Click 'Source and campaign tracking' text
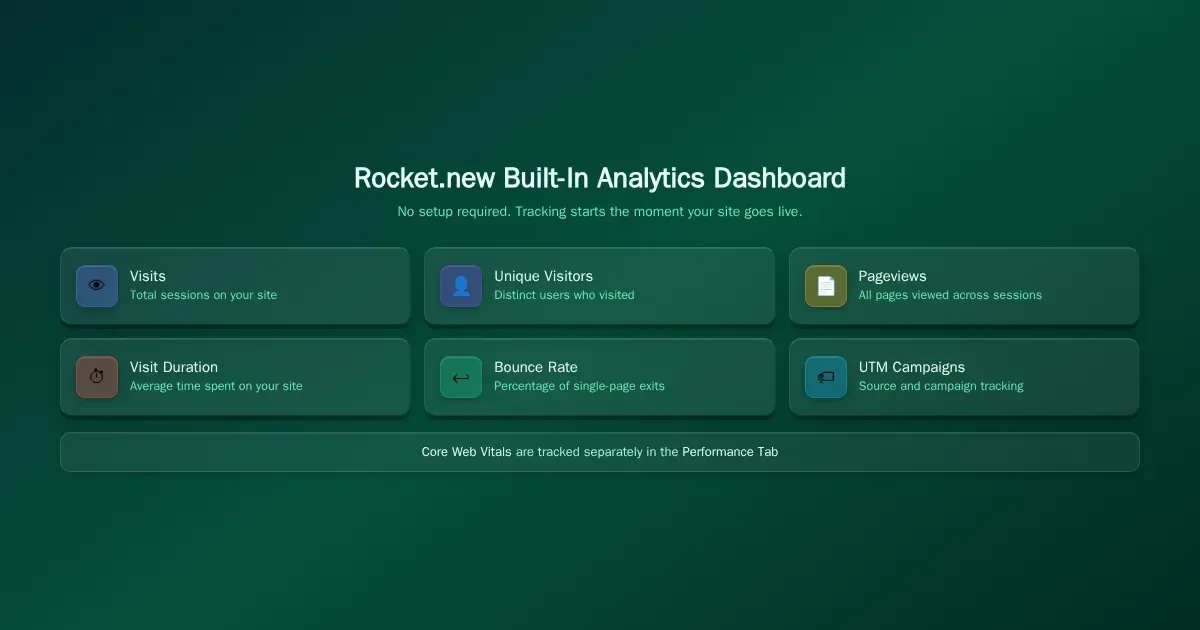This screenshot has height=630, width=1200. point(941,386)
